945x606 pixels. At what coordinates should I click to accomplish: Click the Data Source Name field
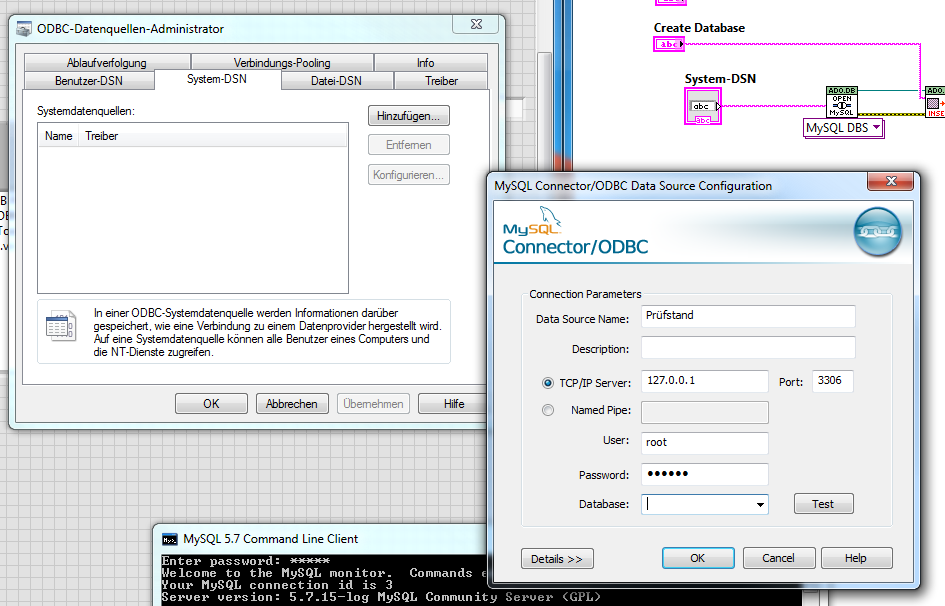748,316
